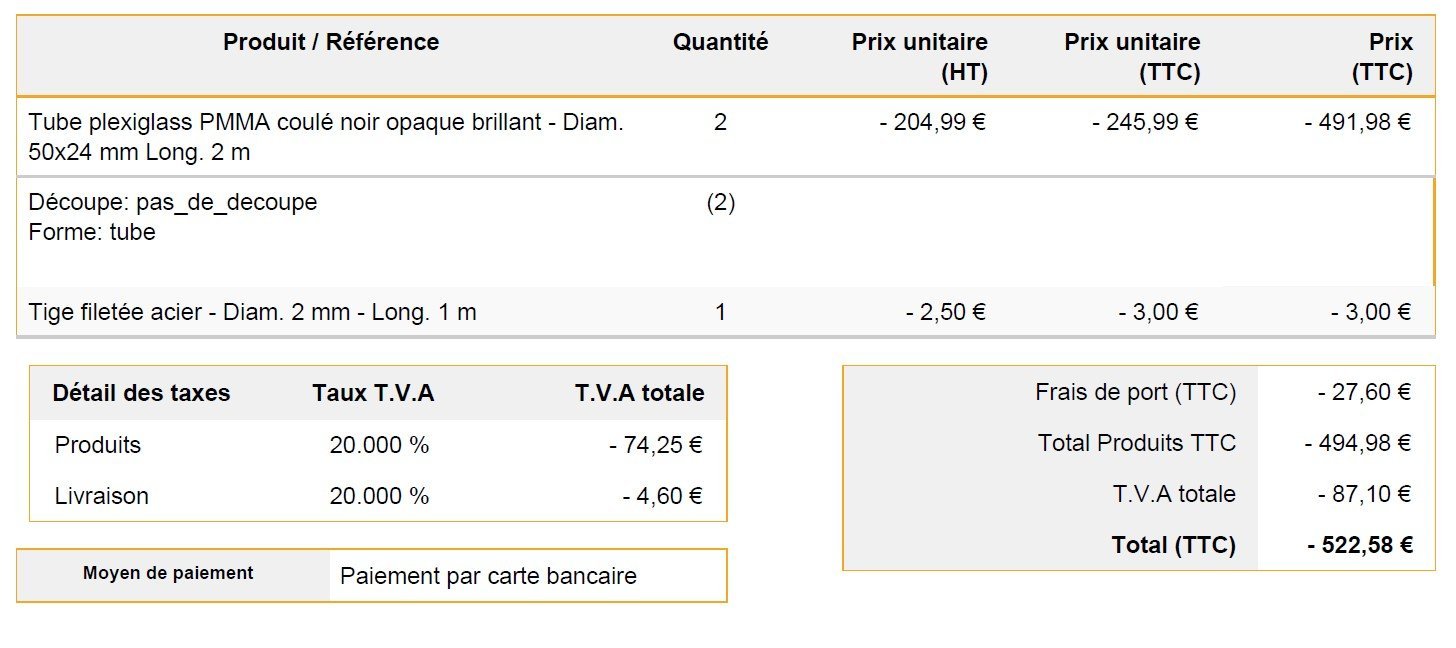Select the Découpe: pas_de_decoupe text
The width and height of the screenshot is (1456, 648).
(173, 202)
